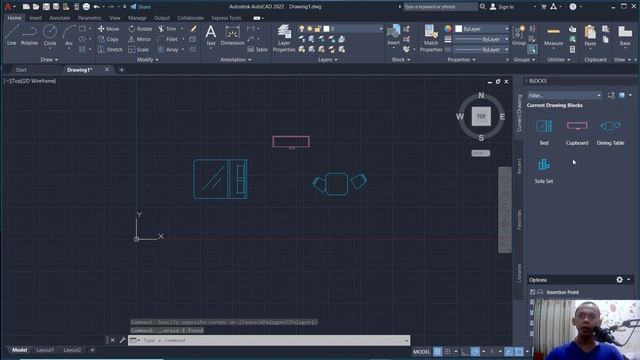Click the Stretch tool

(110, 49)
